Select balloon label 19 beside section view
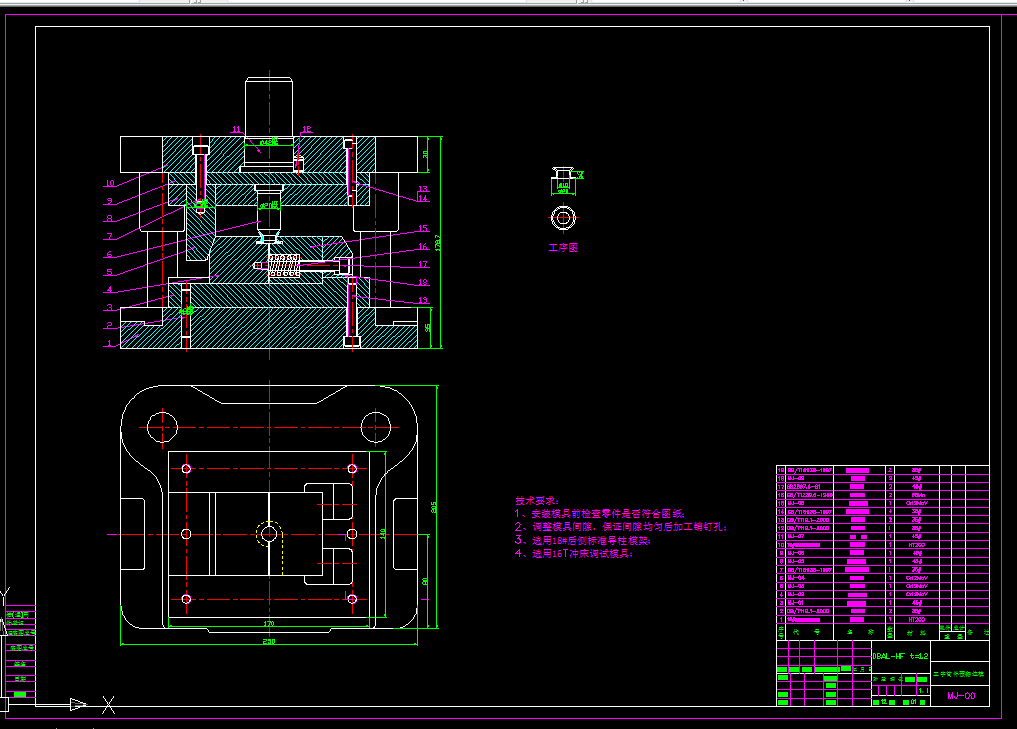This screenshot has height=729, width=1017. [423, 300]
